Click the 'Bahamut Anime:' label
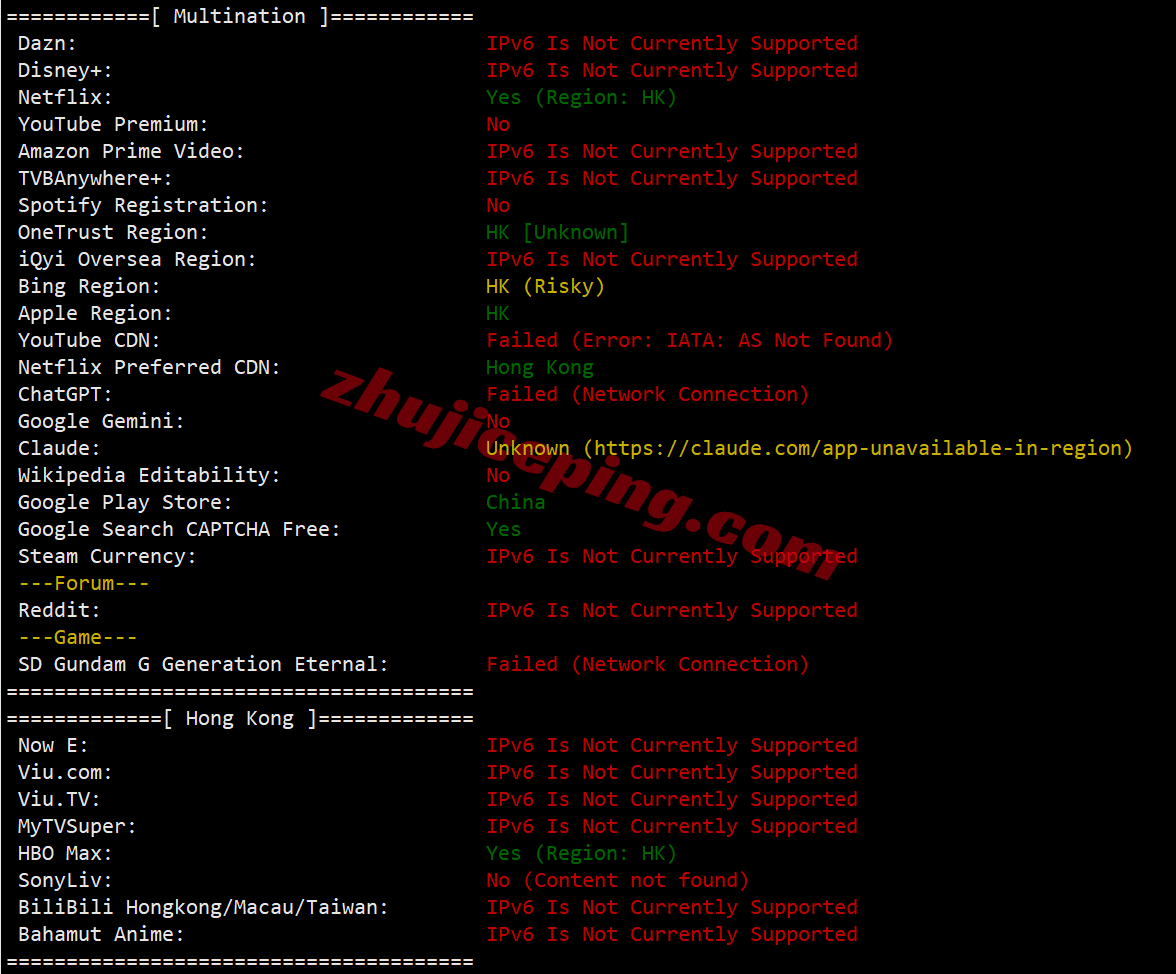 pos(101,934)
